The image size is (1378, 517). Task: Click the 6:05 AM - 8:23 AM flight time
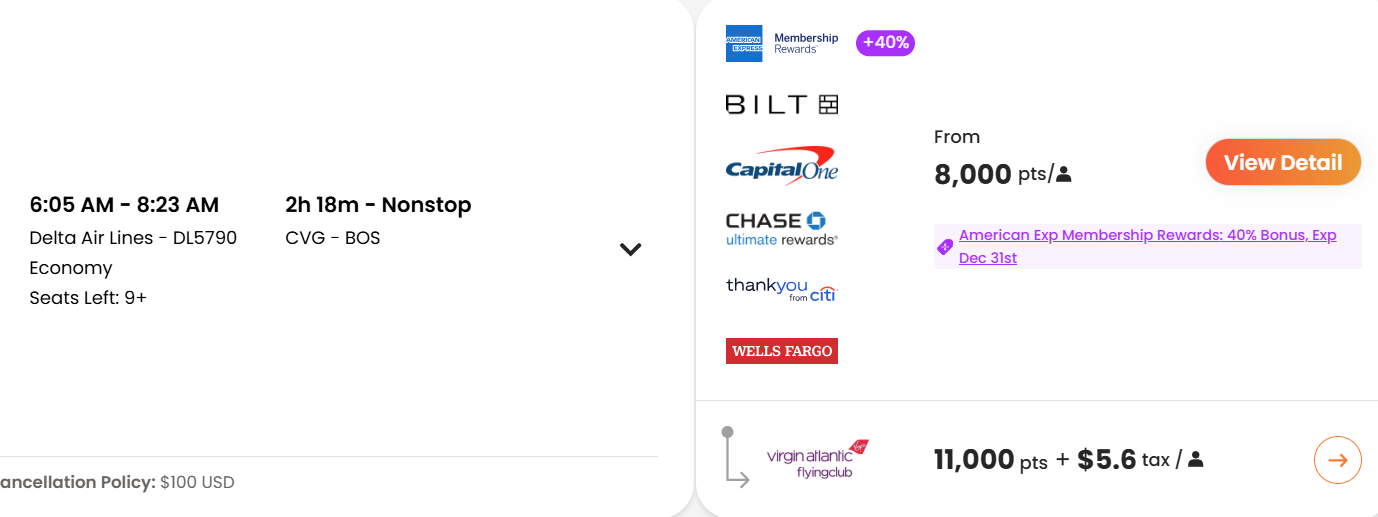point(124,205)
